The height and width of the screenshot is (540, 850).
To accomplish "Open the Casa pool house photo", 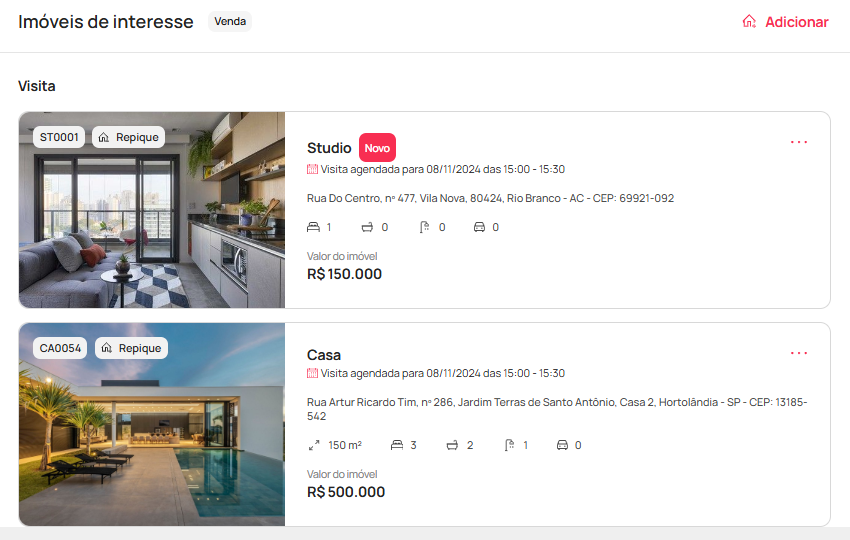I will tap(152, 425).
